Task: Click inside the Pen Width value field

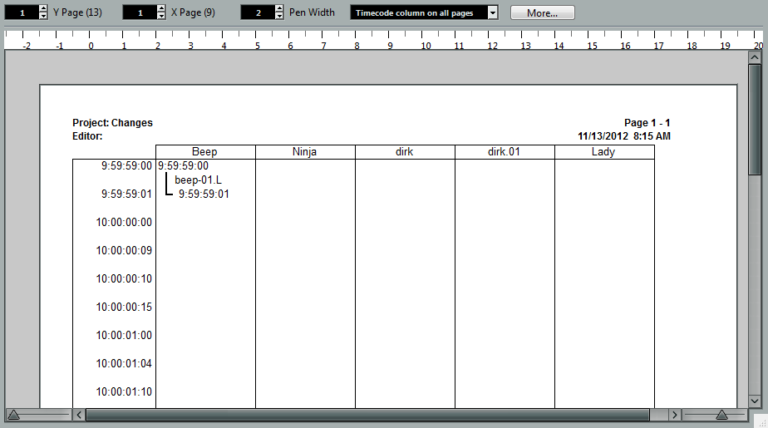Action: [257, 13]
